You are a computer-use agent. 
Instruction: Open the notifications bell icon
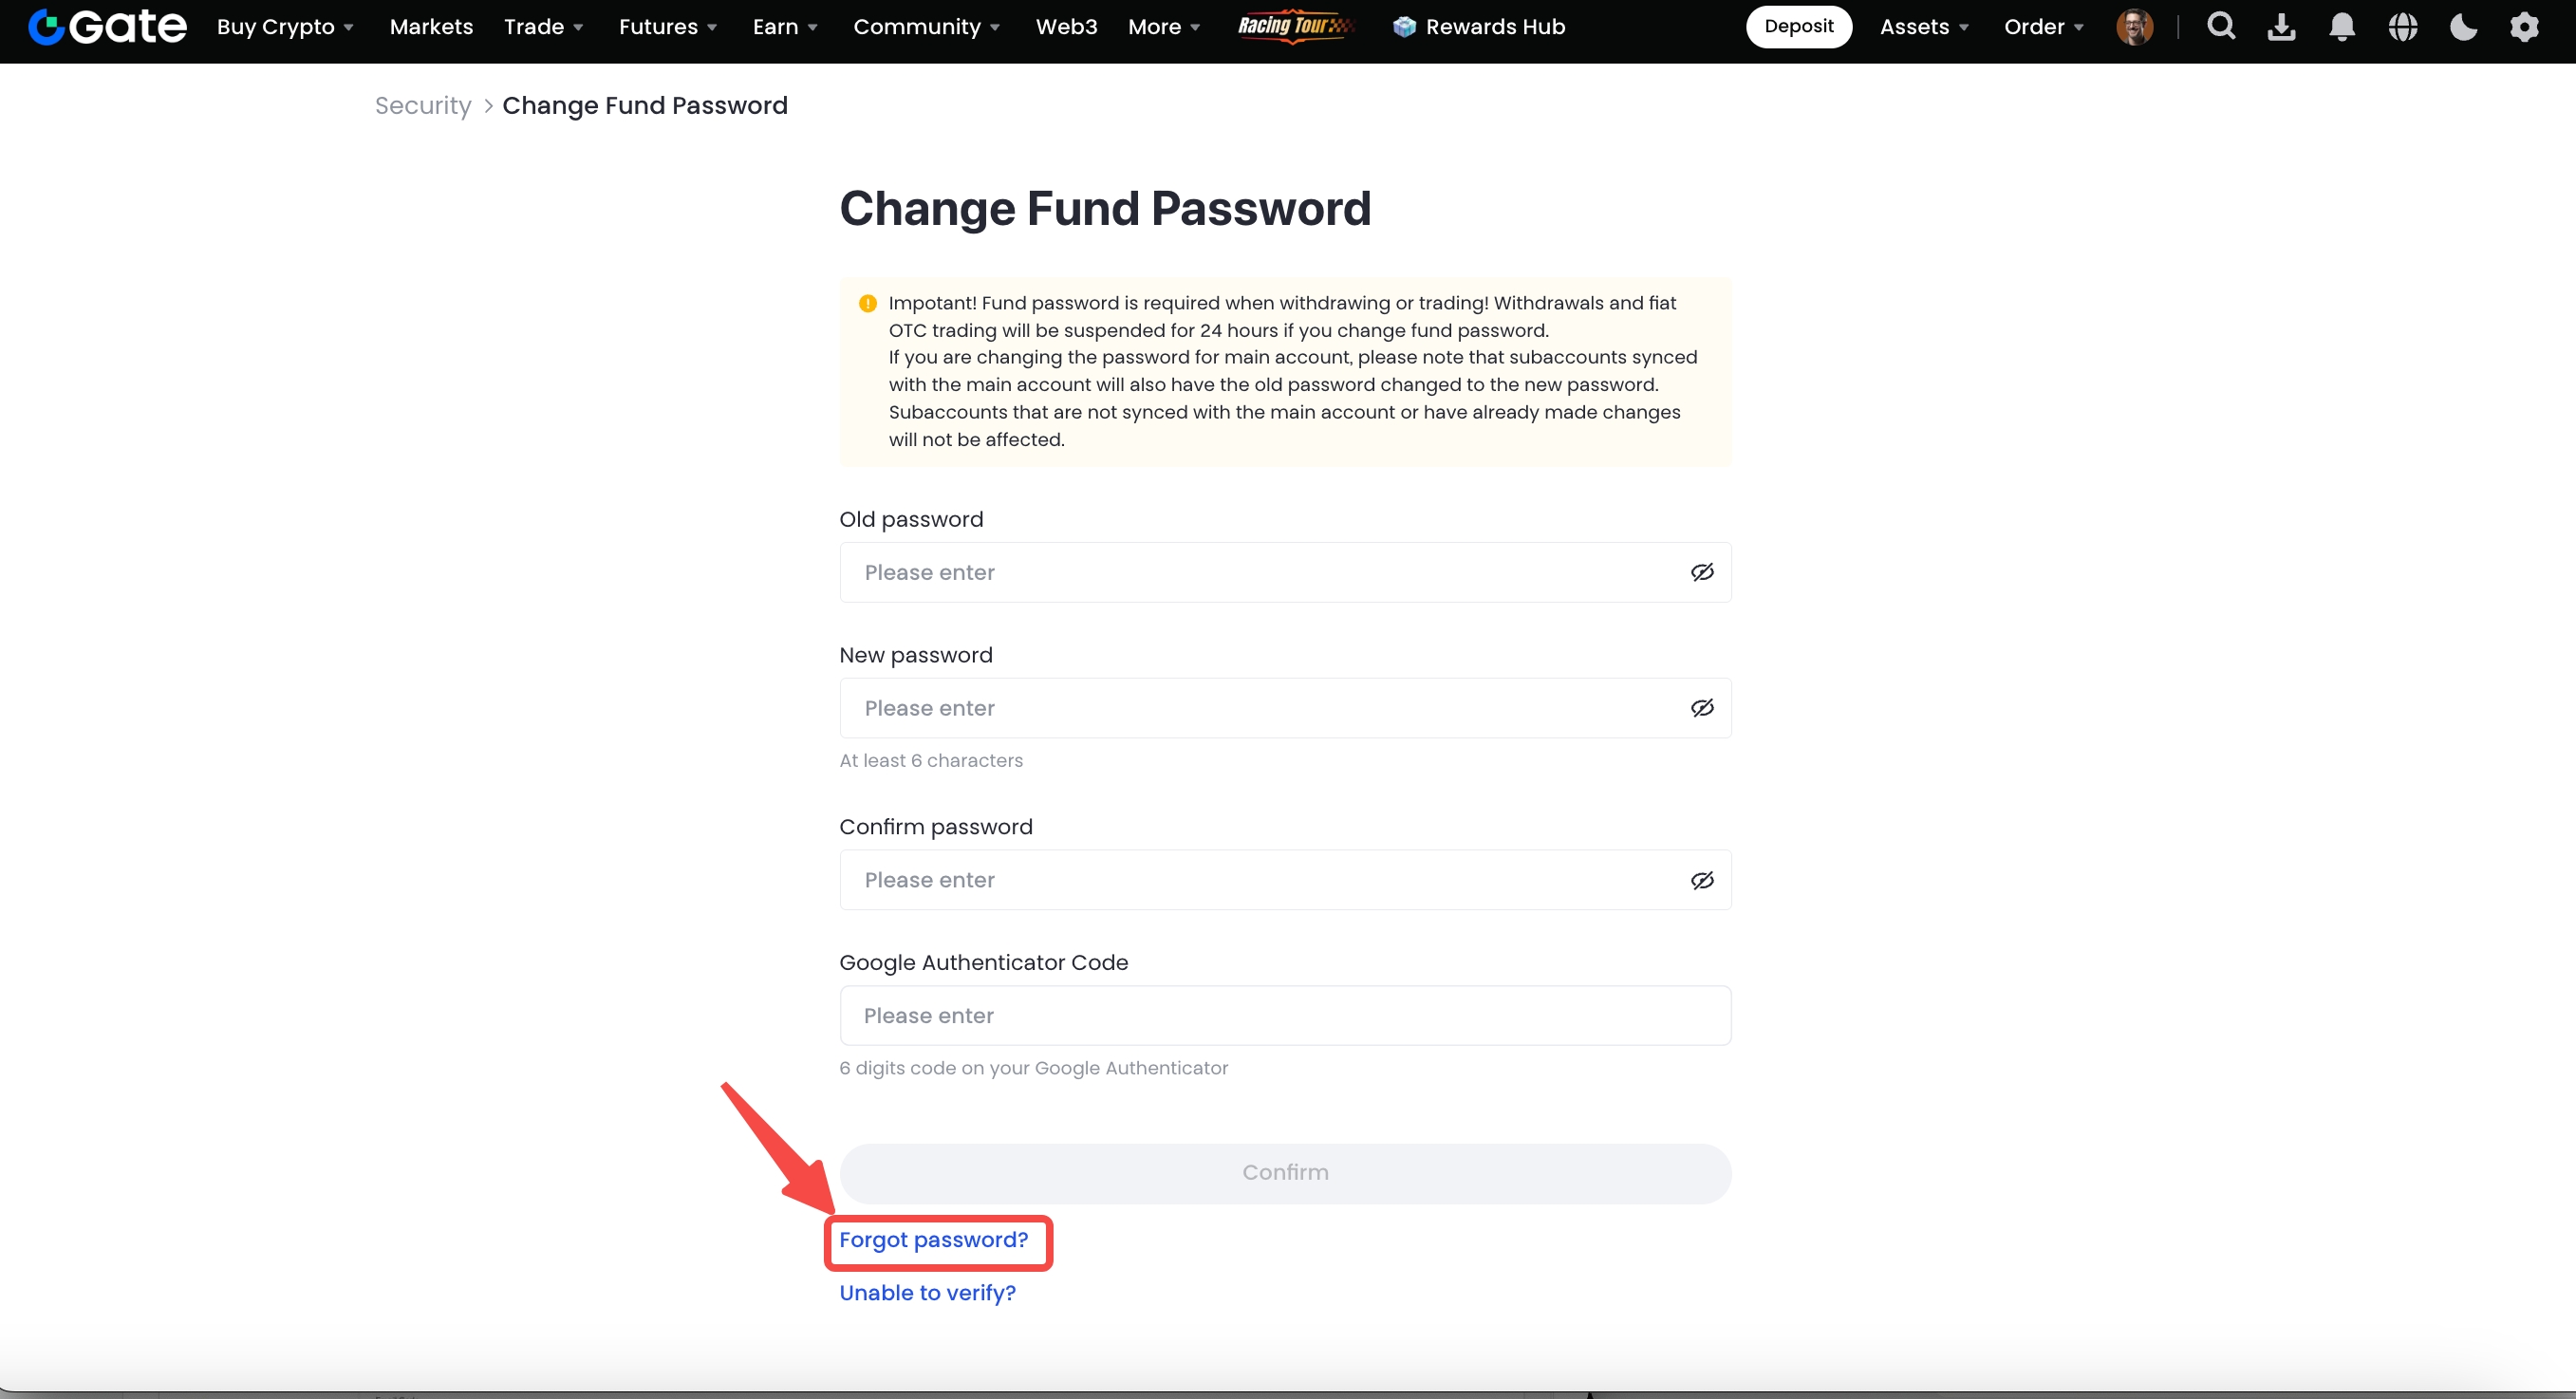click(x=2342, y=27)
